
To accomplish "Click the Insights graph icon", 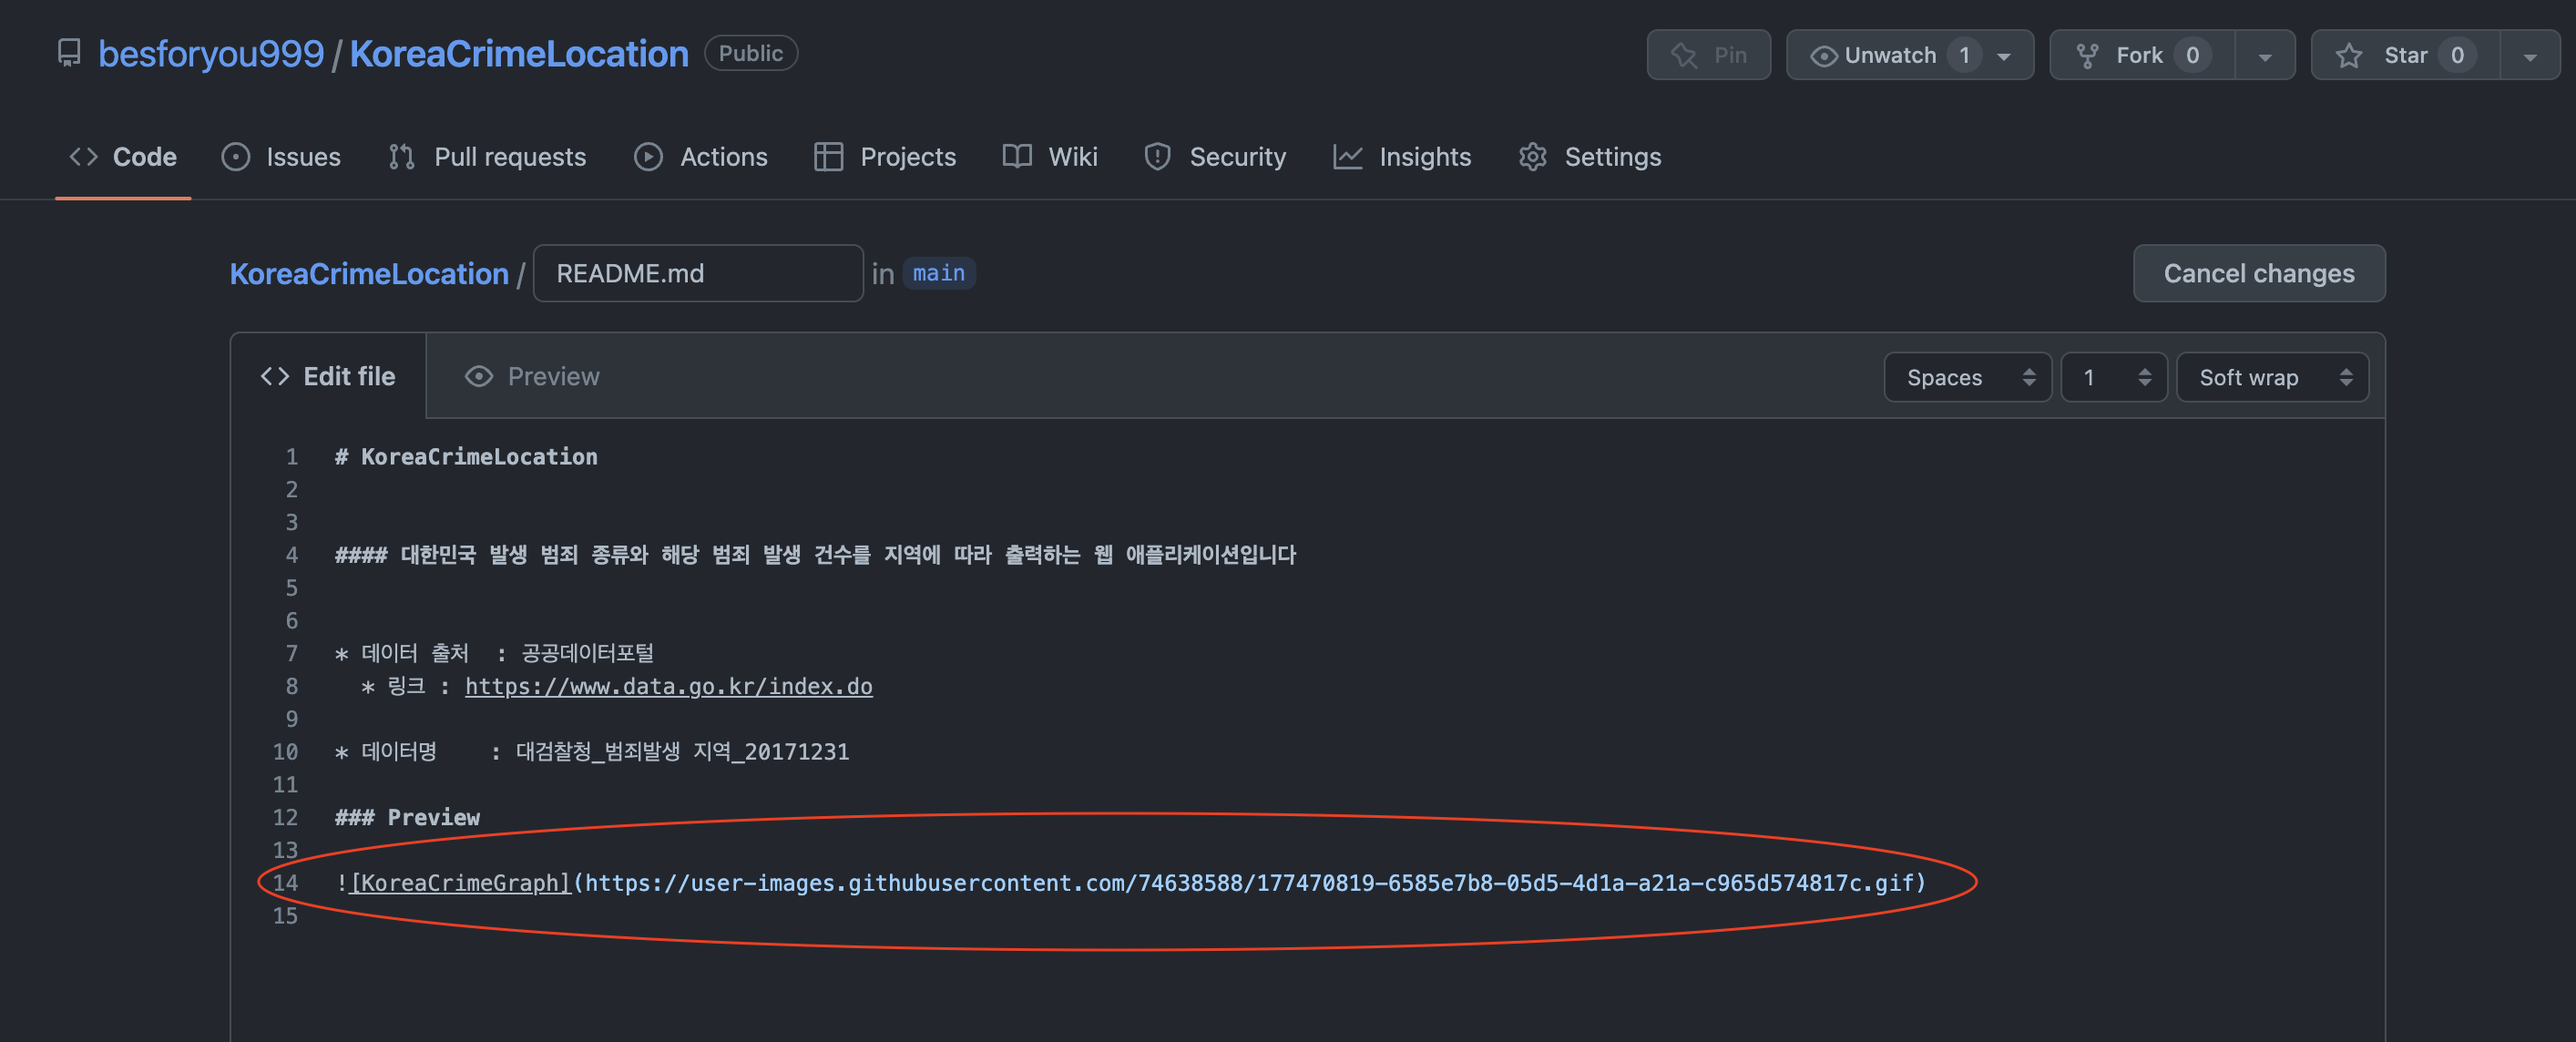I will click(1348, 157).
